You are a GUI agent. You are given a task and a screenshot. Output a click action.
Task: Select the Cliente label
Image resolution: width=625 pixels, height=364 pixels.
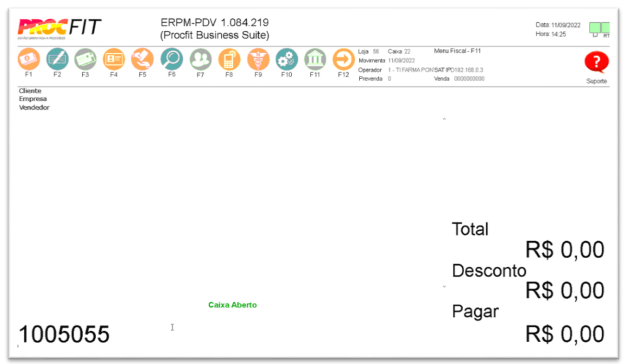(30, 91)
